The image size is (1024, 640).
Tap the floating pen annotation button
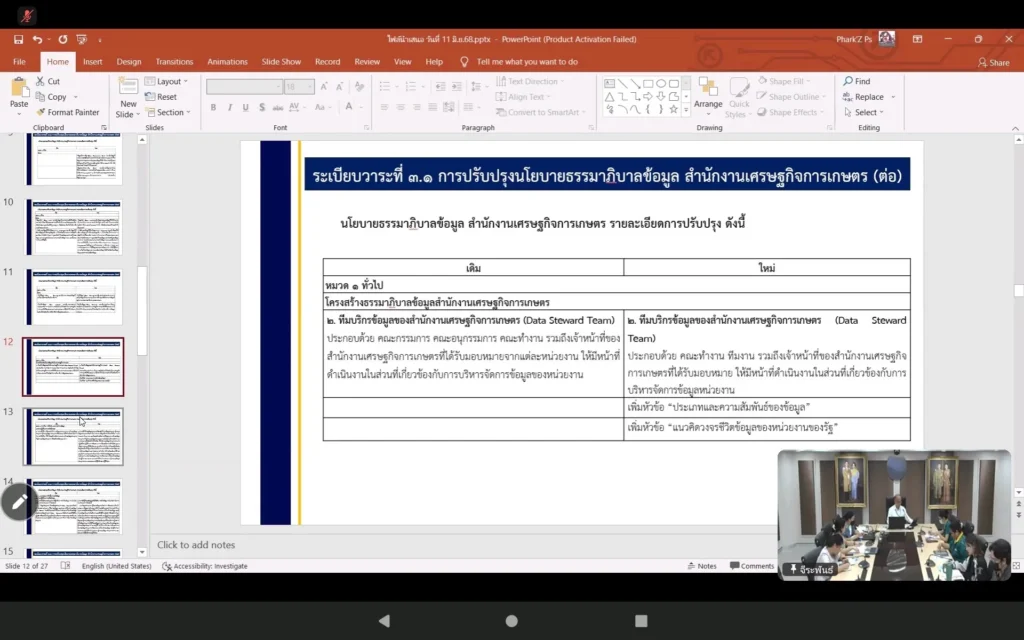tap(19, 502)
